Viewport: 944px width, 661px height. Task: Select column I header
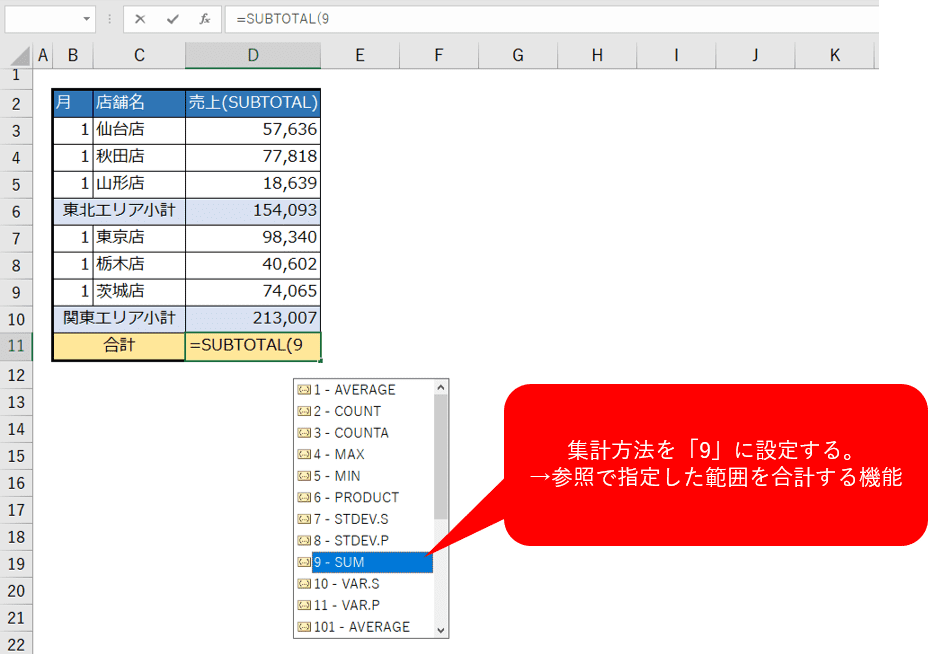click(676, 55)
